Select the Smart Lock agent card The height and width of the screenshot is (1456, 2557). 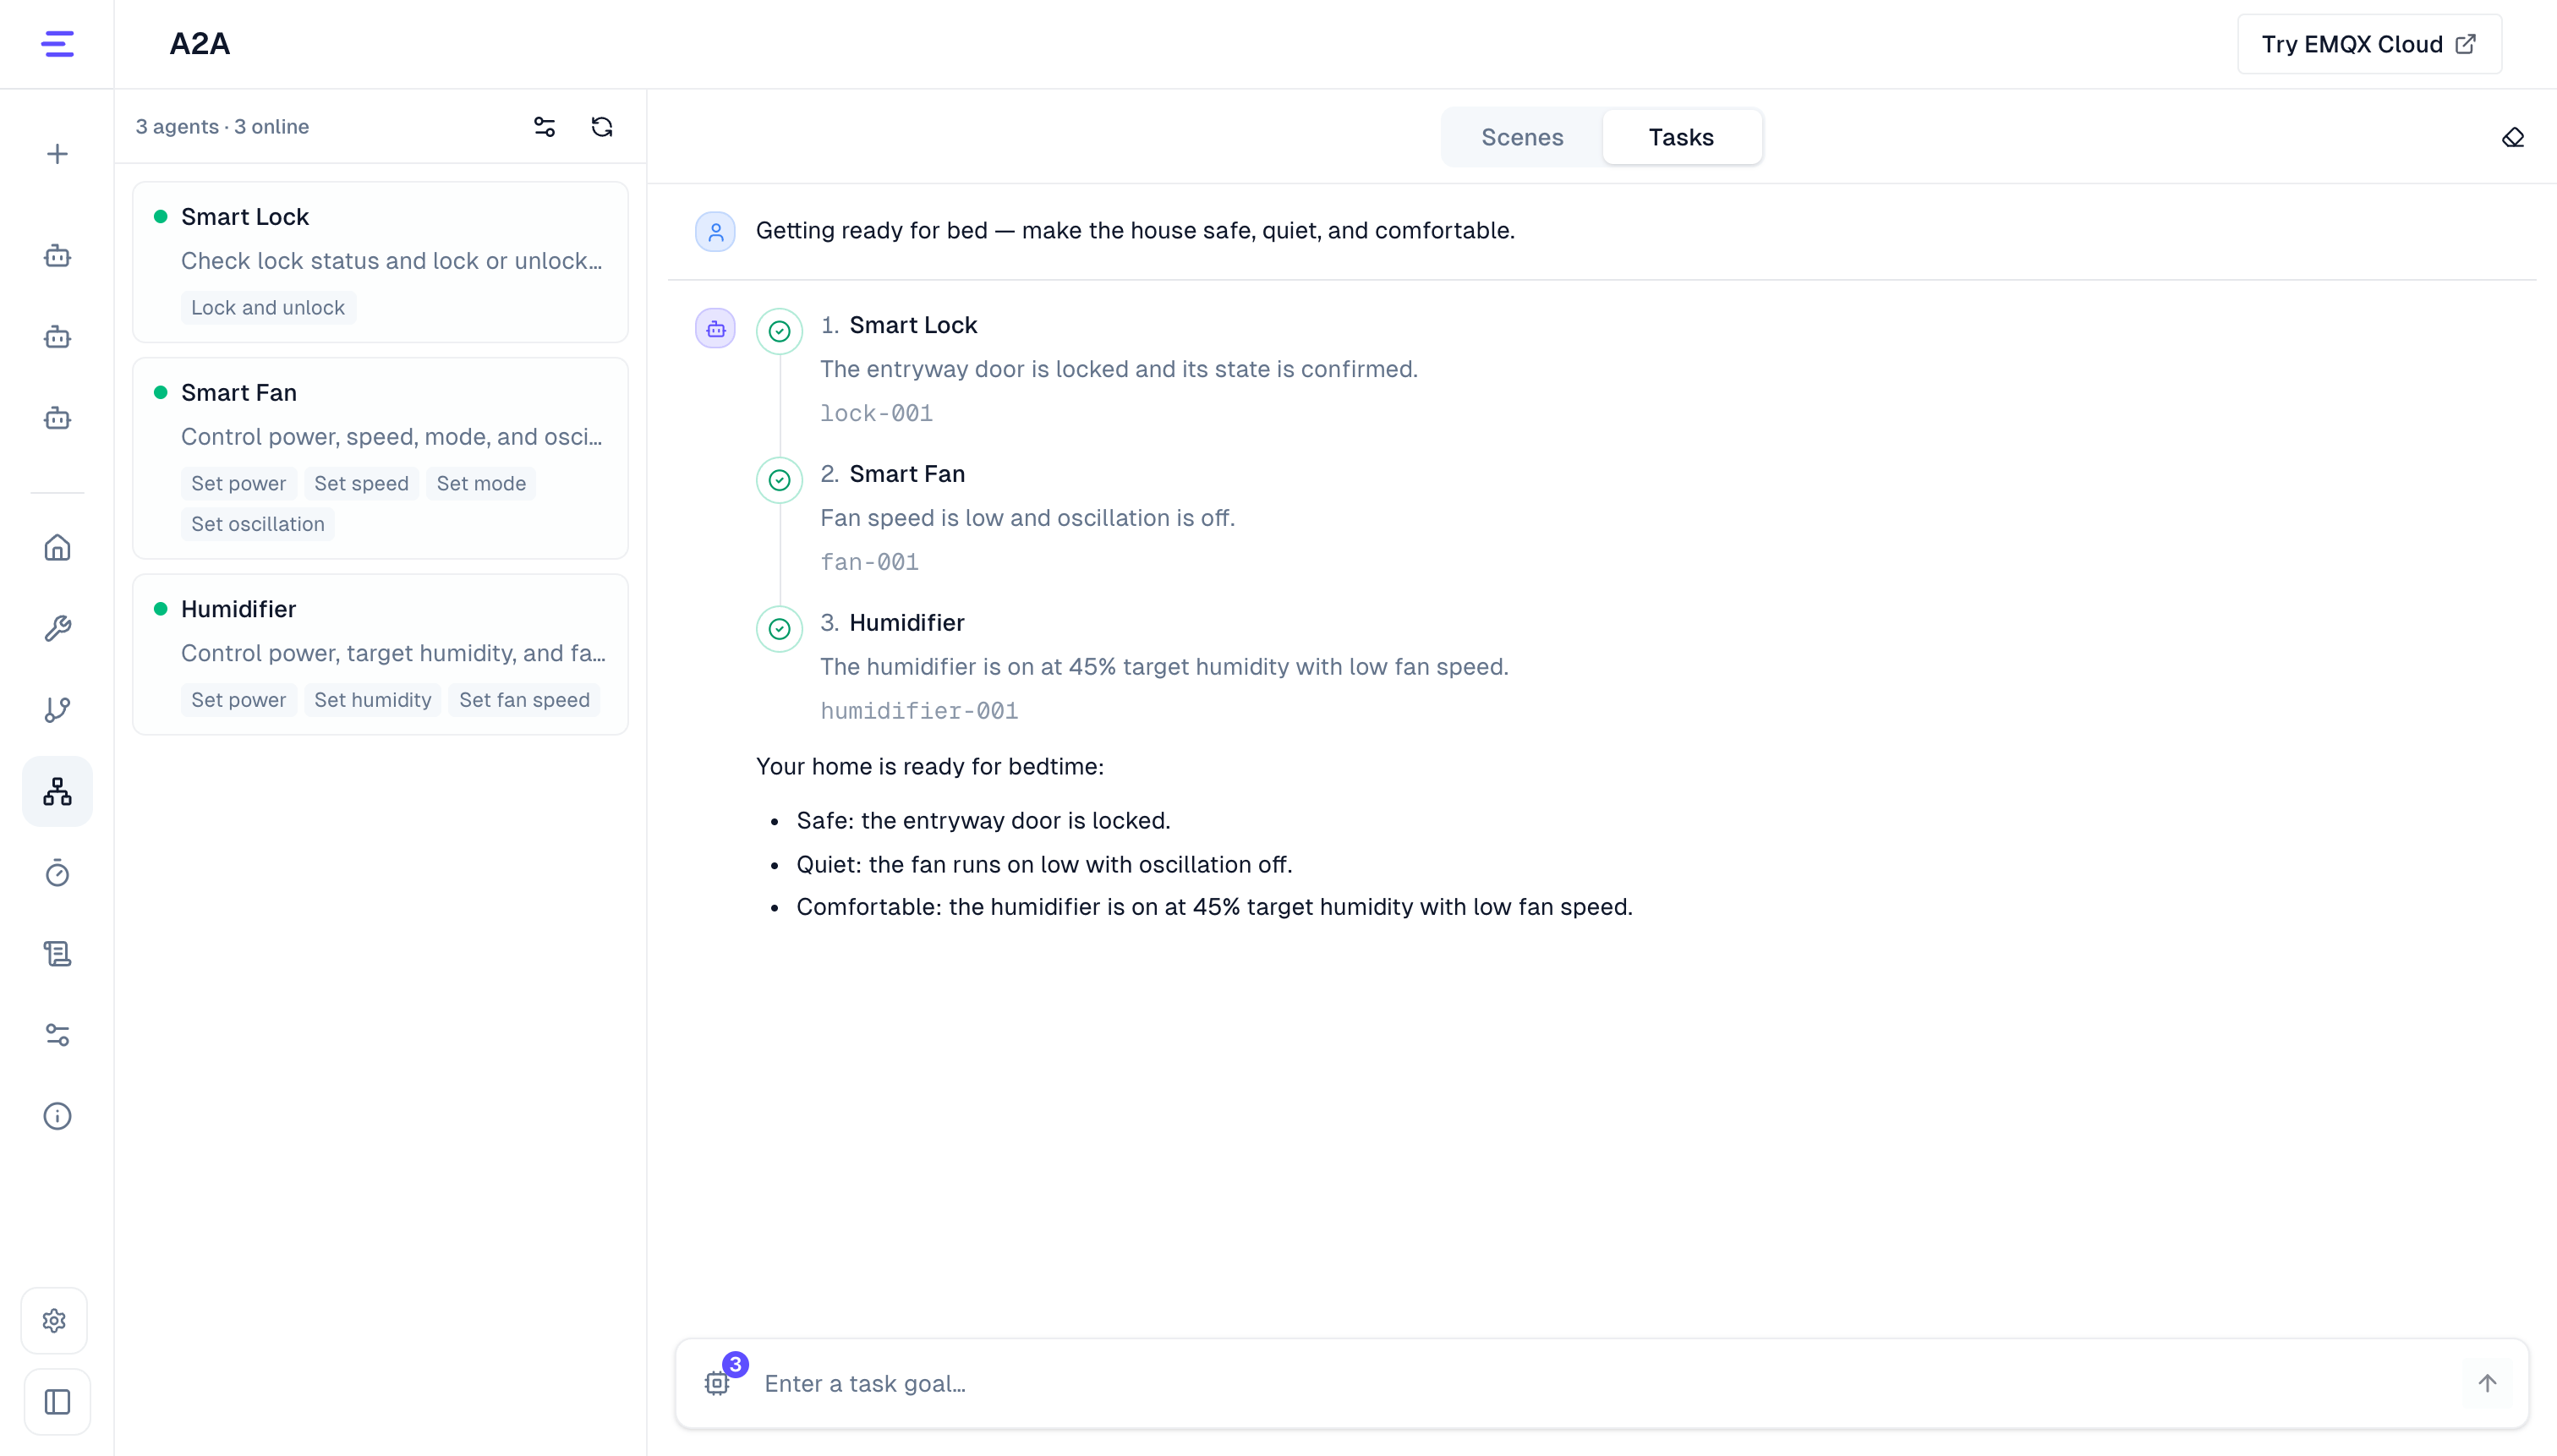click(380, 262)
